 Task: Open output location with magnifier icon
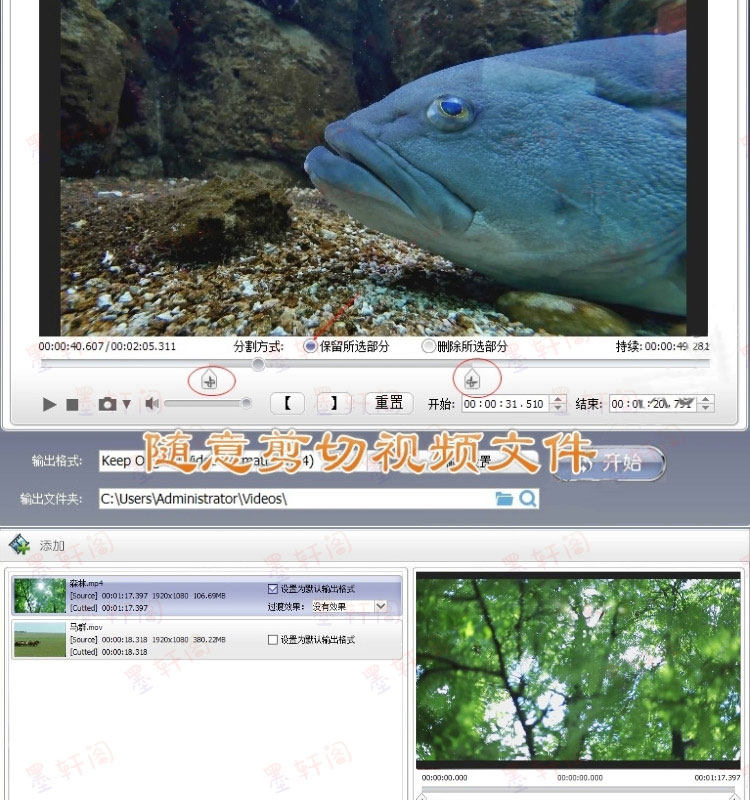[528, 498]
